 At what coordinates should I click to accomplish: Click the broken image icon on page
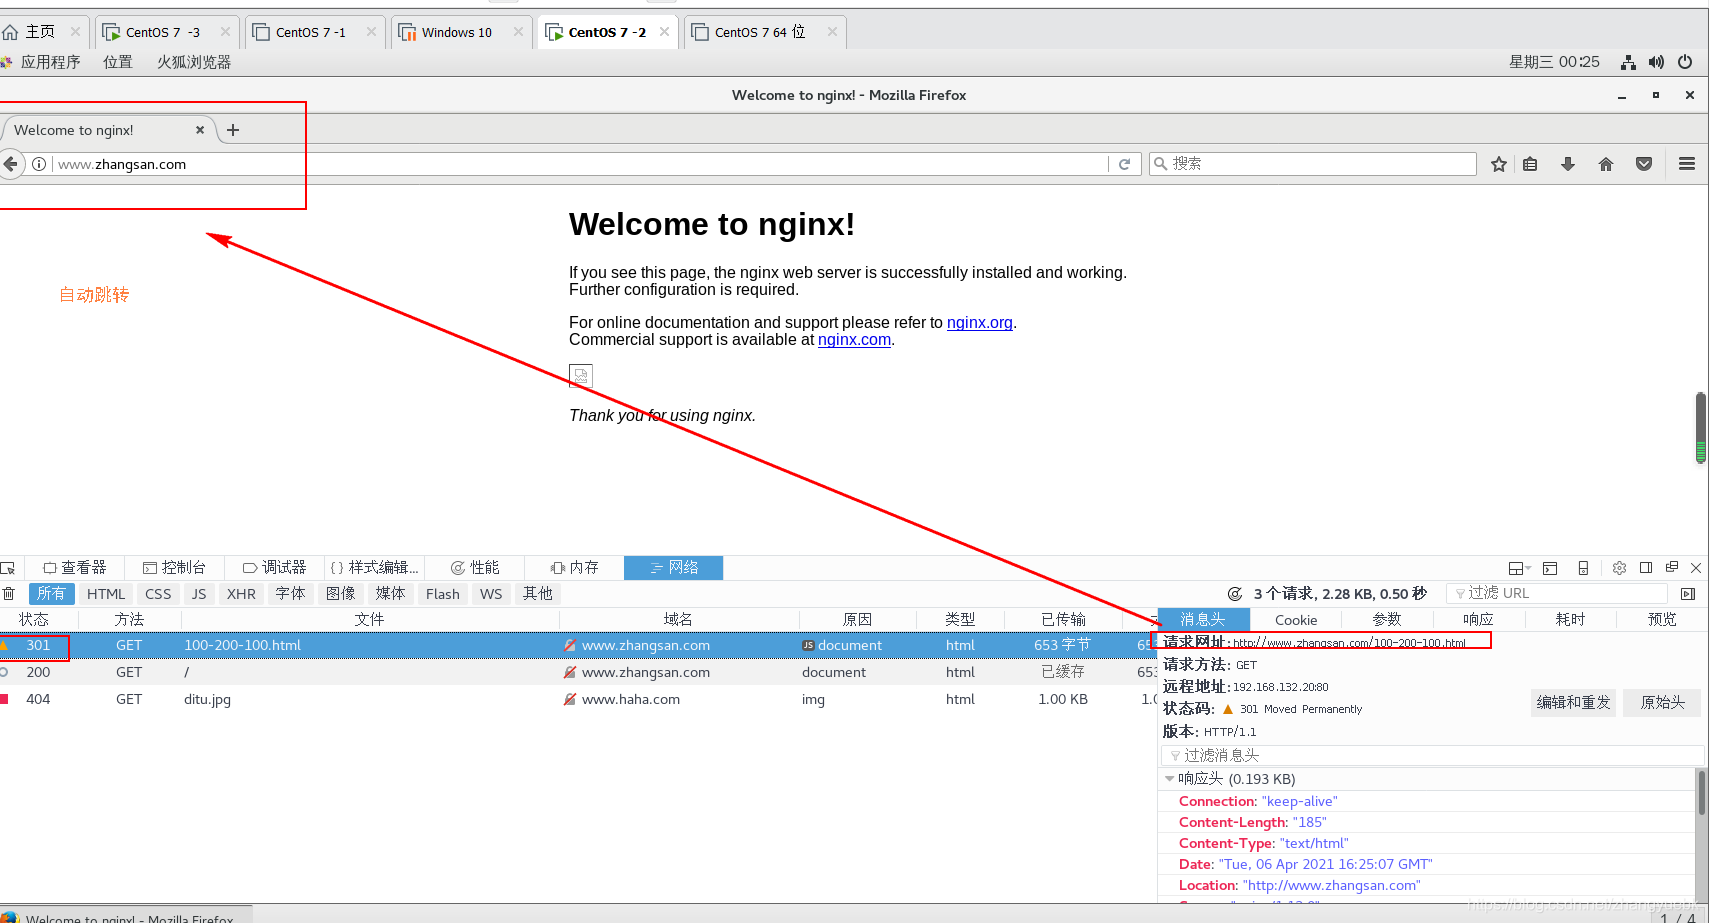coord(581,376)
